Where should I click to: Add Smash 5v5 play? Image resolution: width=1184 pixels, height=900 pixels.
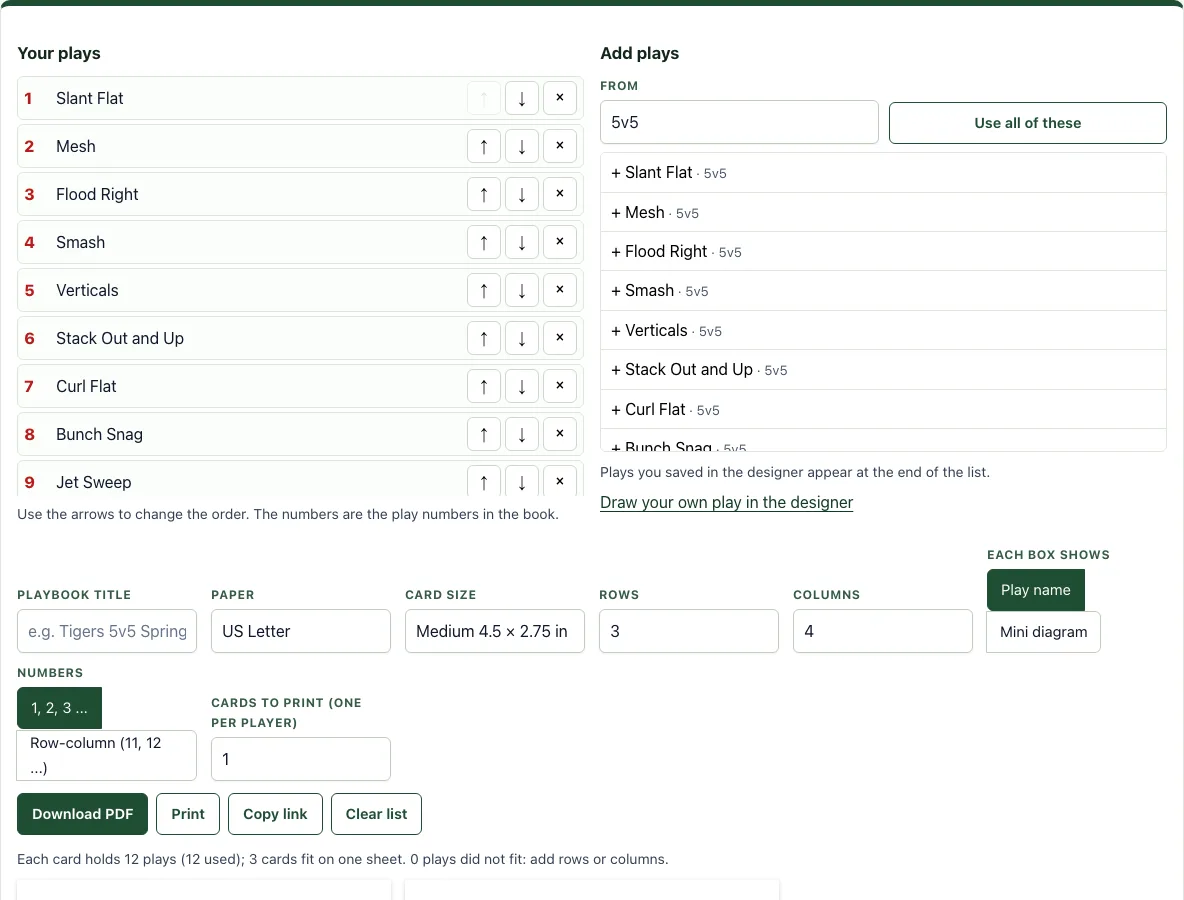point(883,291)
